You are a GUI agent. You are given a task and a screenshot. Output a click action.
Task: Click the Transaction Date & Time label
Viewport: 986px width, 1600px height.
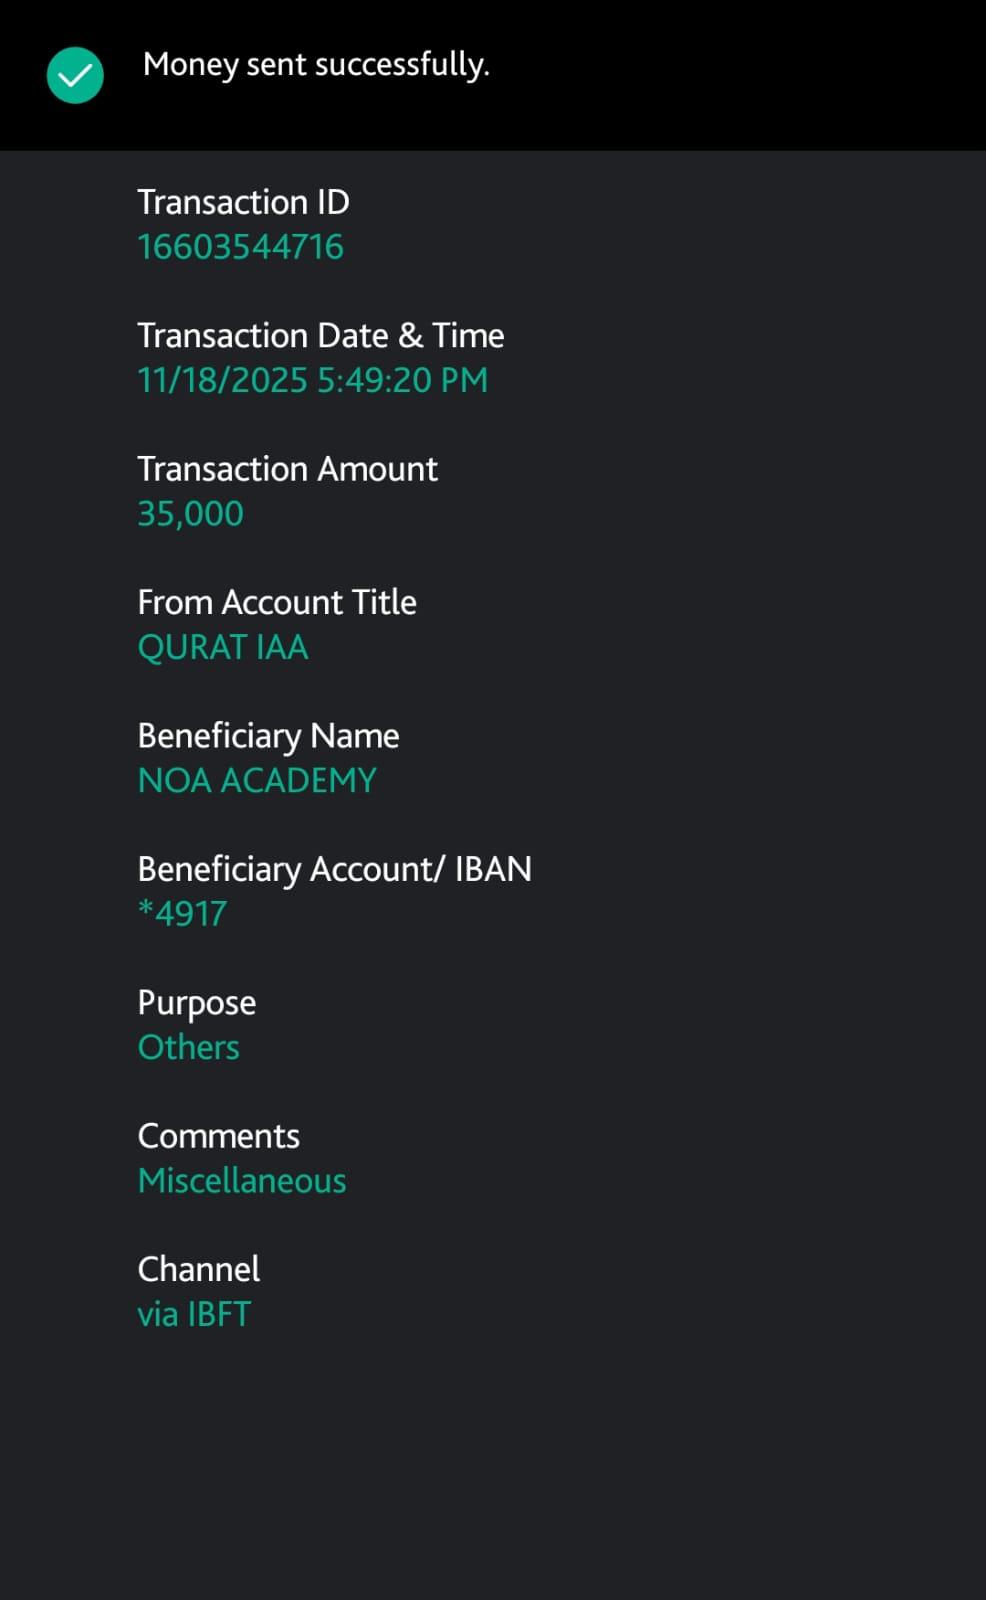pyautogui.click(x=320, y=336)
